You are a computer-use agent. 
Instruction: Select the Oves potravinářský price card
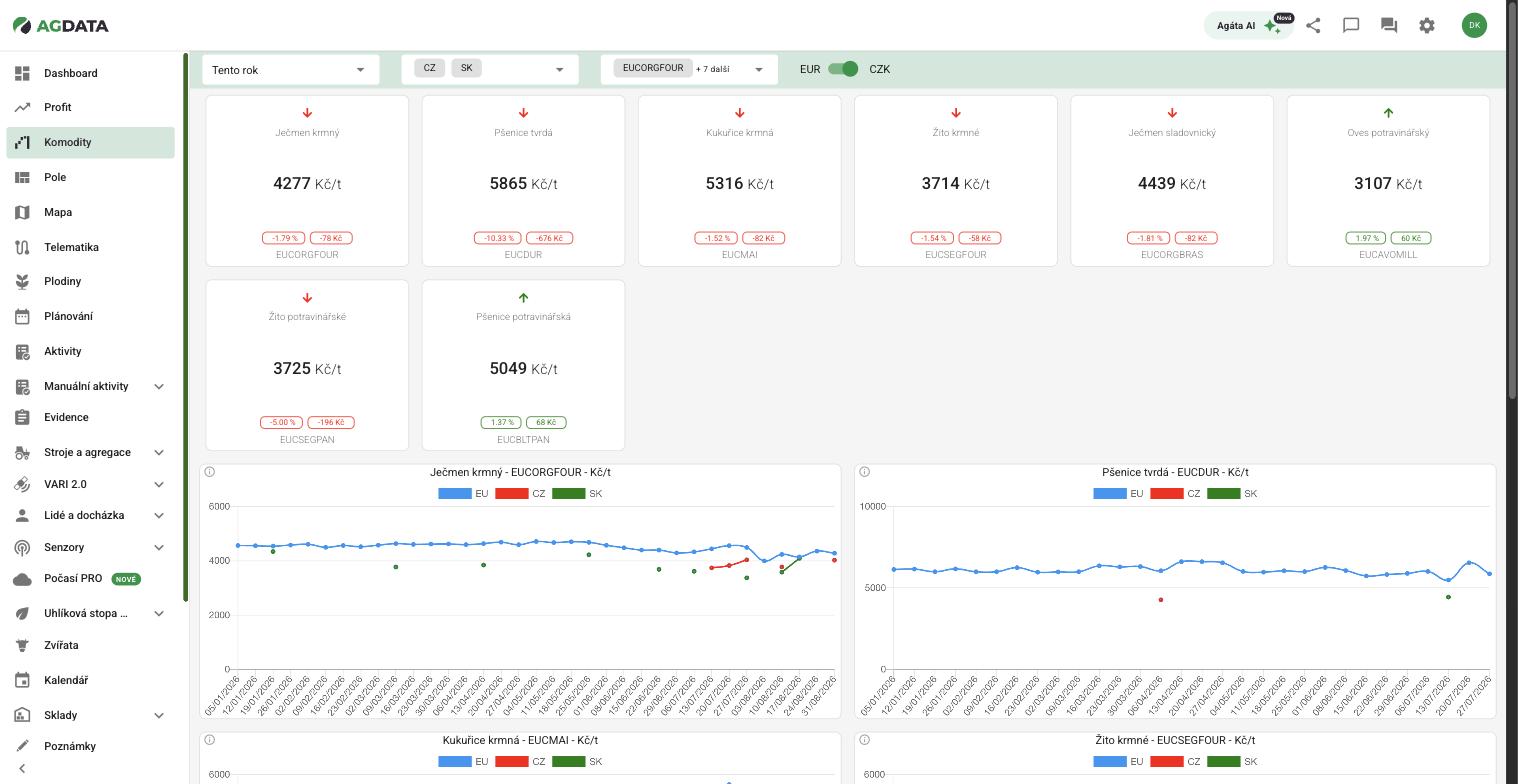1388,181
